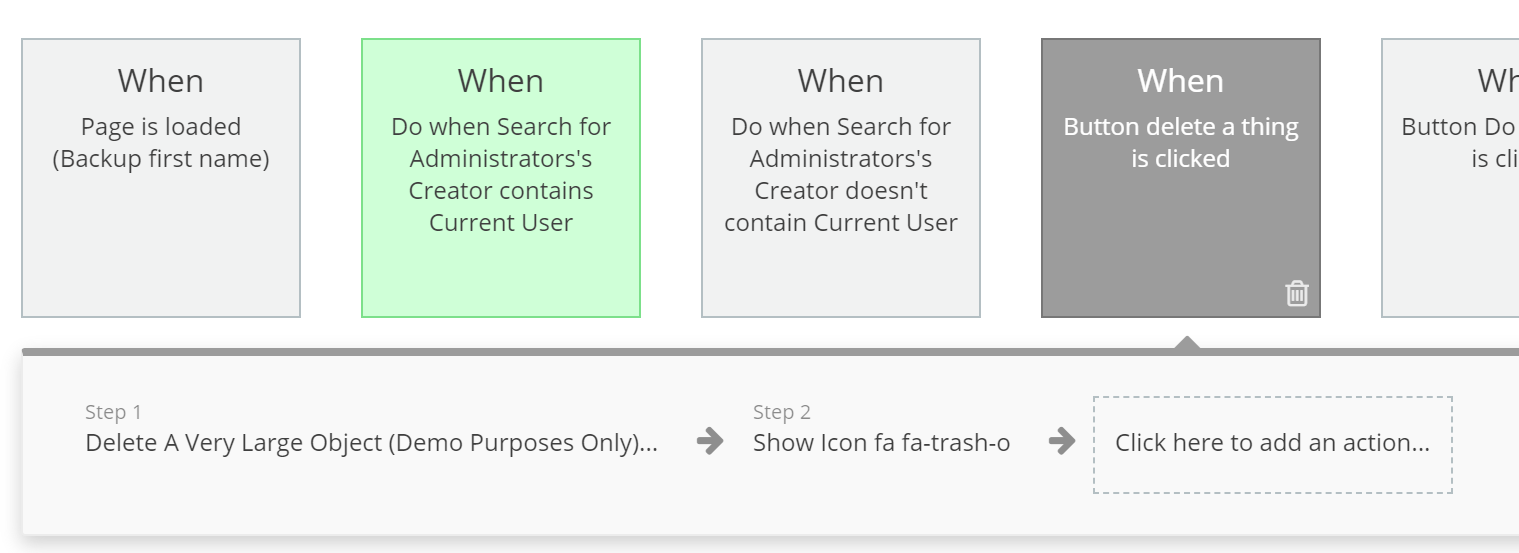Viewport: 1519px width, 553px height.
Task: Select the 'doesn't contain Current User' event
Action: (x=841, y=178)
